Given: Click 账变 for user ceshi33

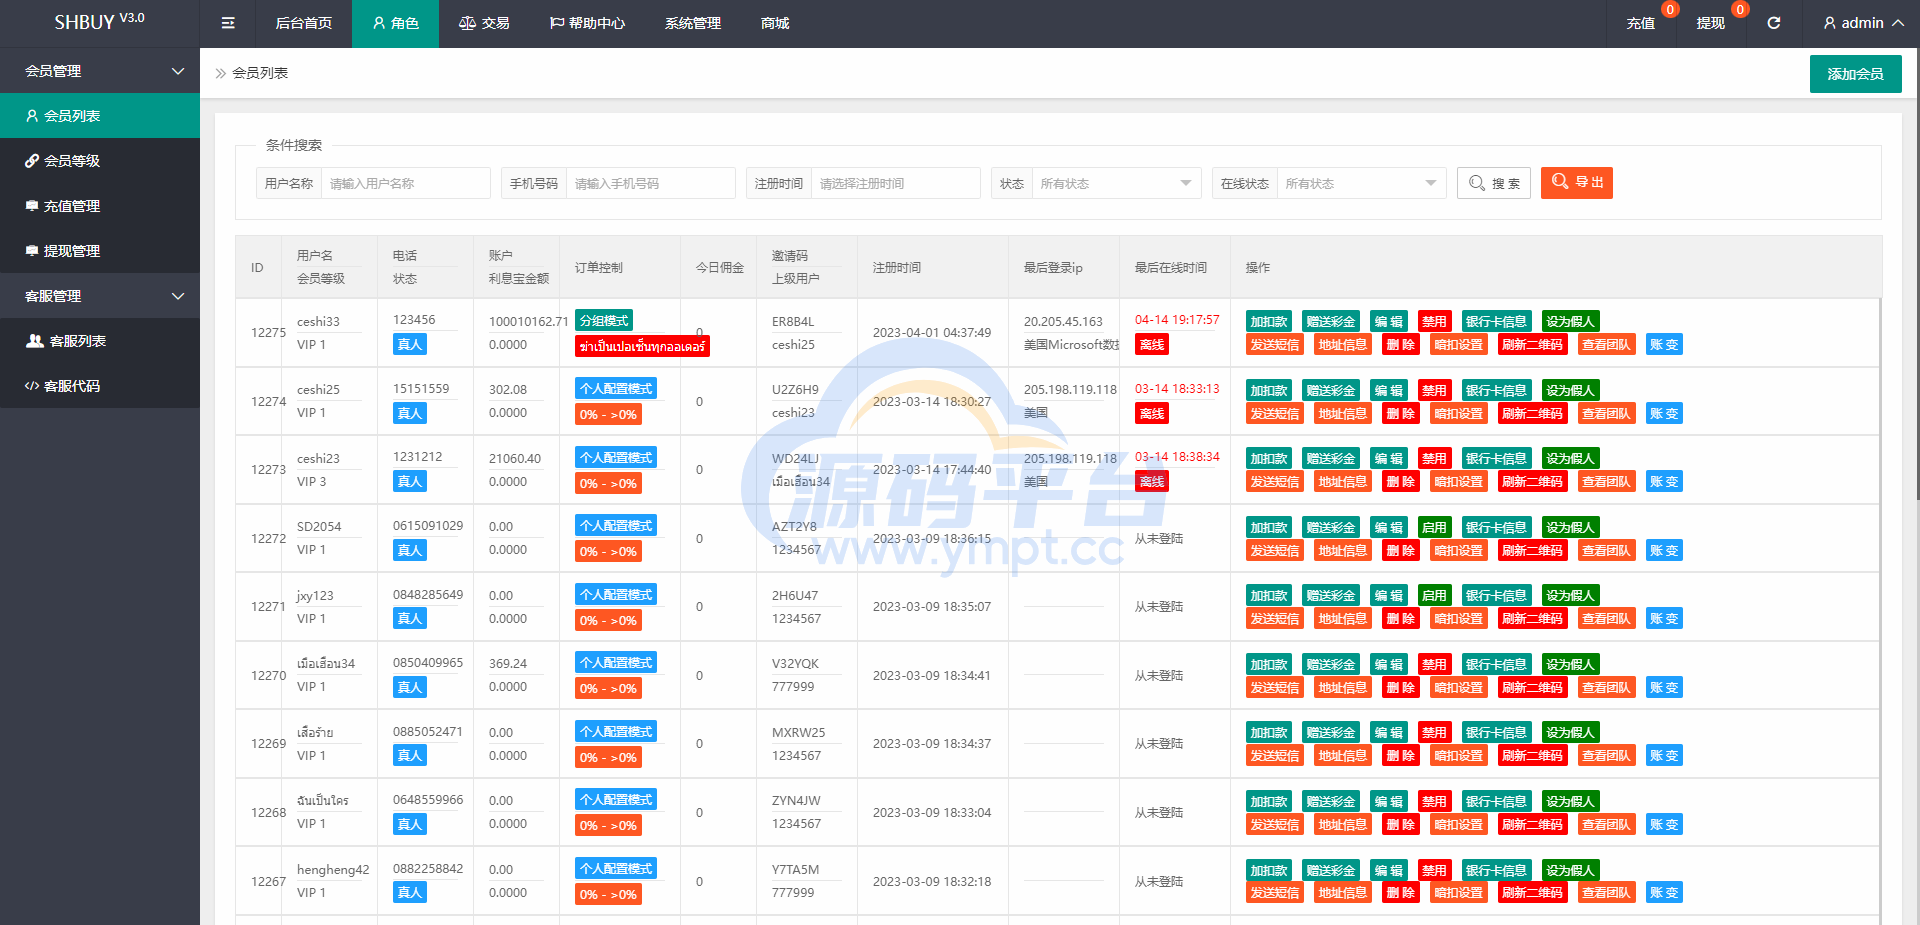Looking at the screenshot, I should (1664, 344).
